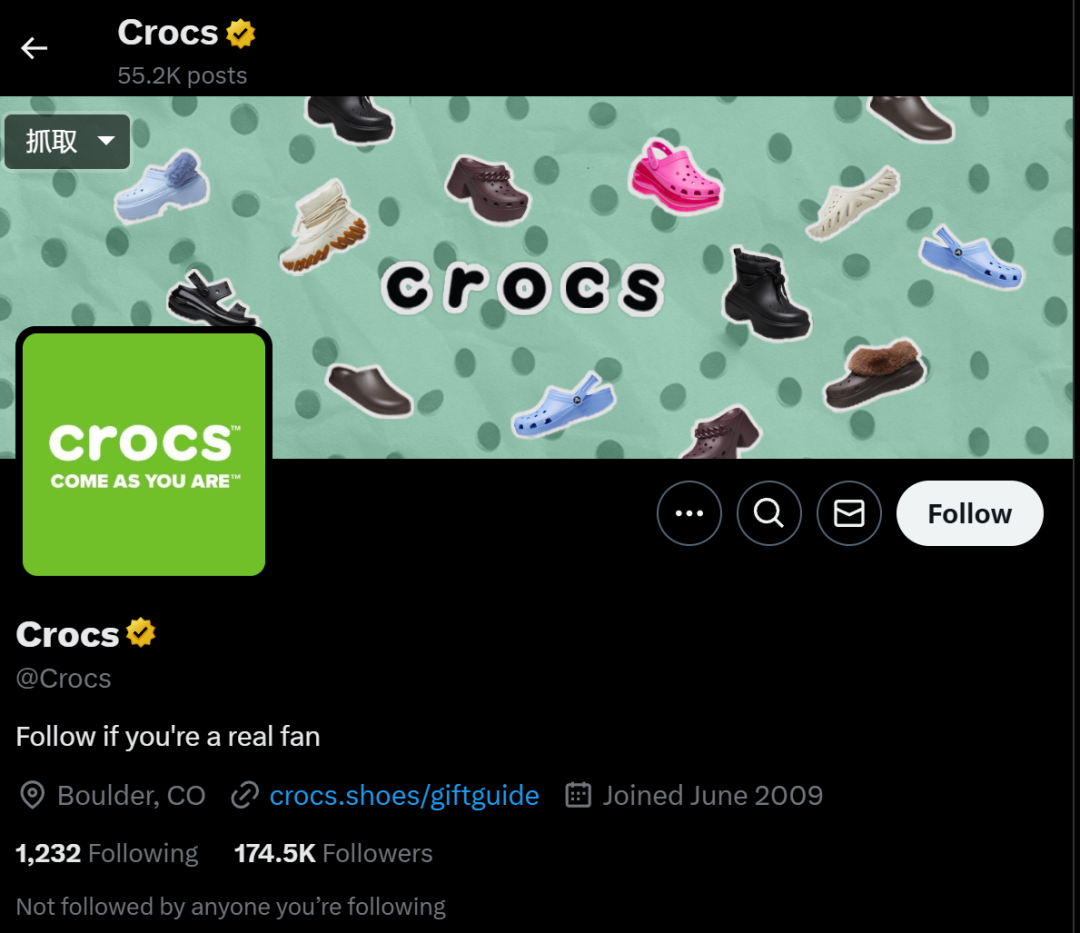Click the @Crocs handle text
The width and height of the screenshot is (1080, 933).
tap(64, 678)
